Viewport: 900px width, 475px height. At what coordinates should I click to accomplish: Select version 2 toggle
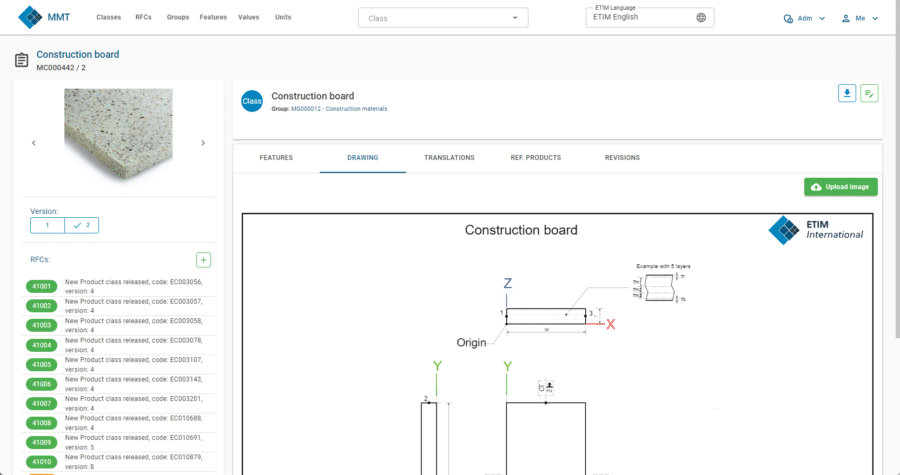pos(82,225)
